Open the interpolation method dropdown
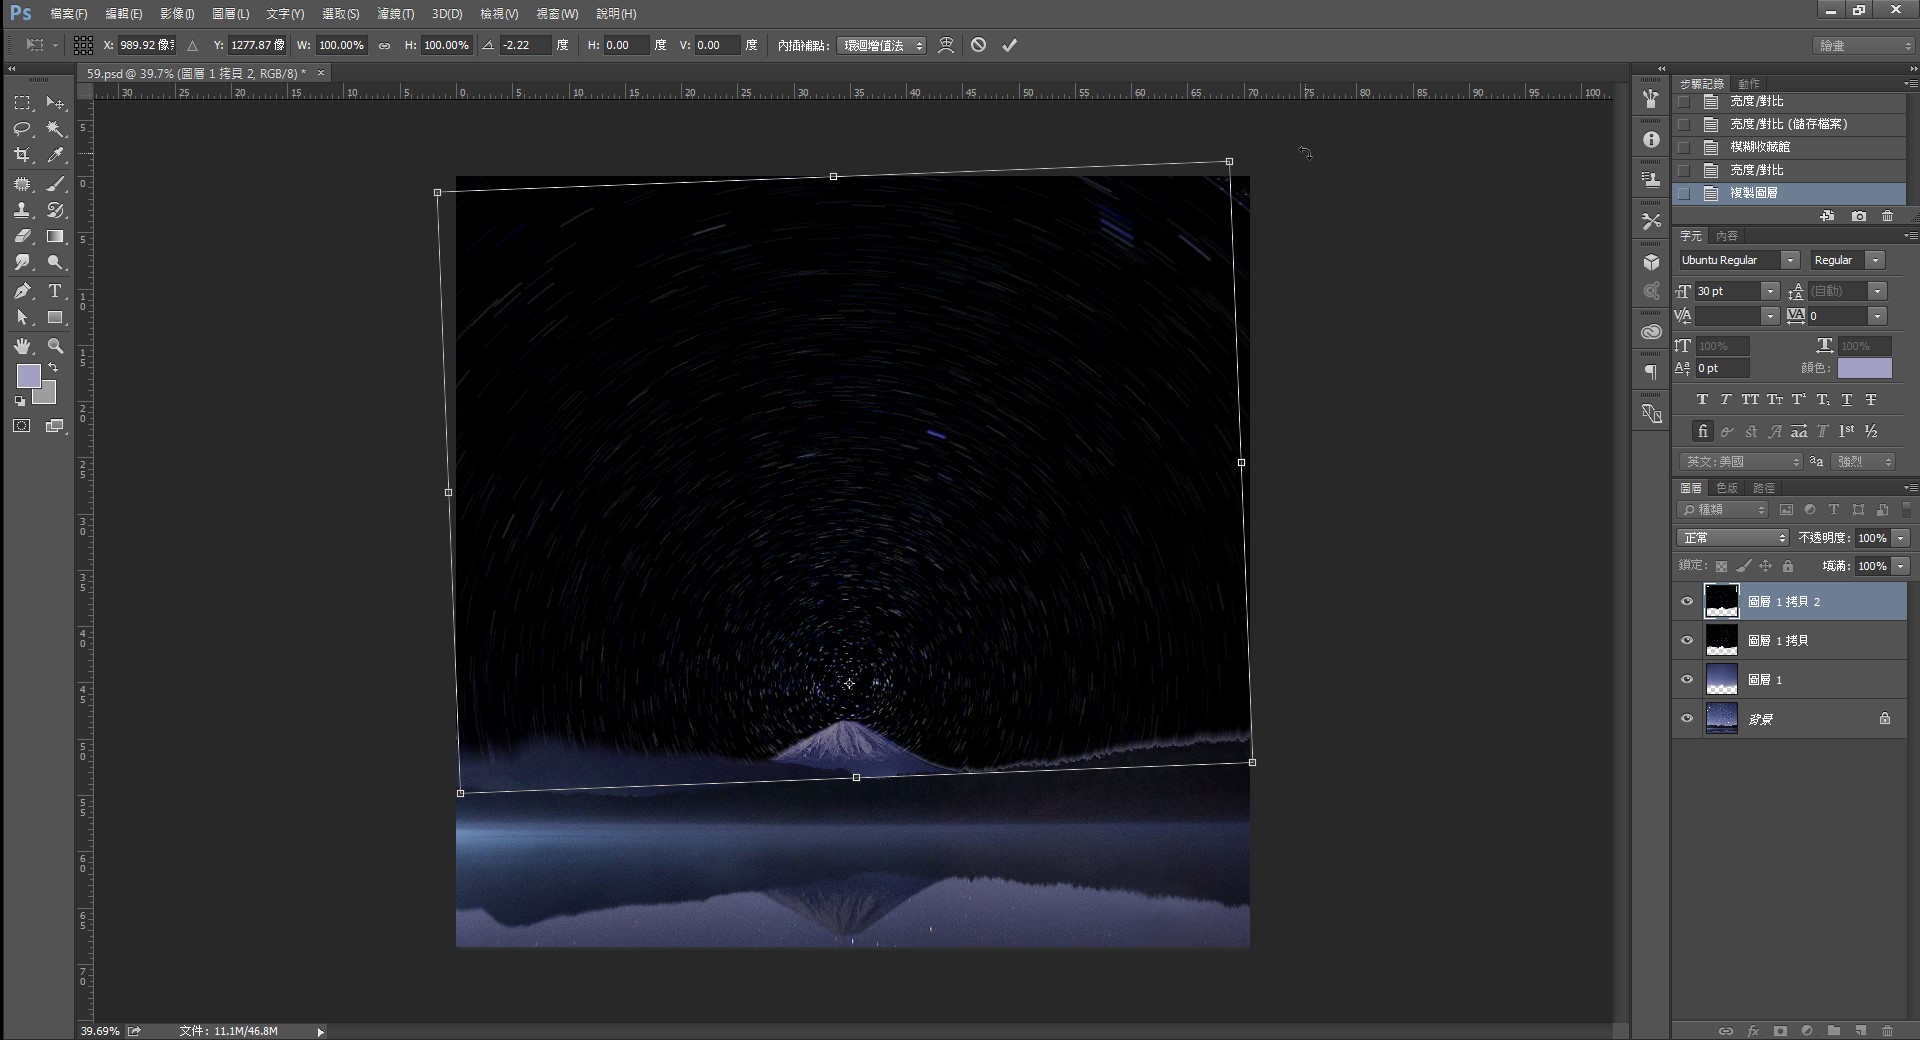Viewport: 1920px width, 1040px height. point(881,45)
